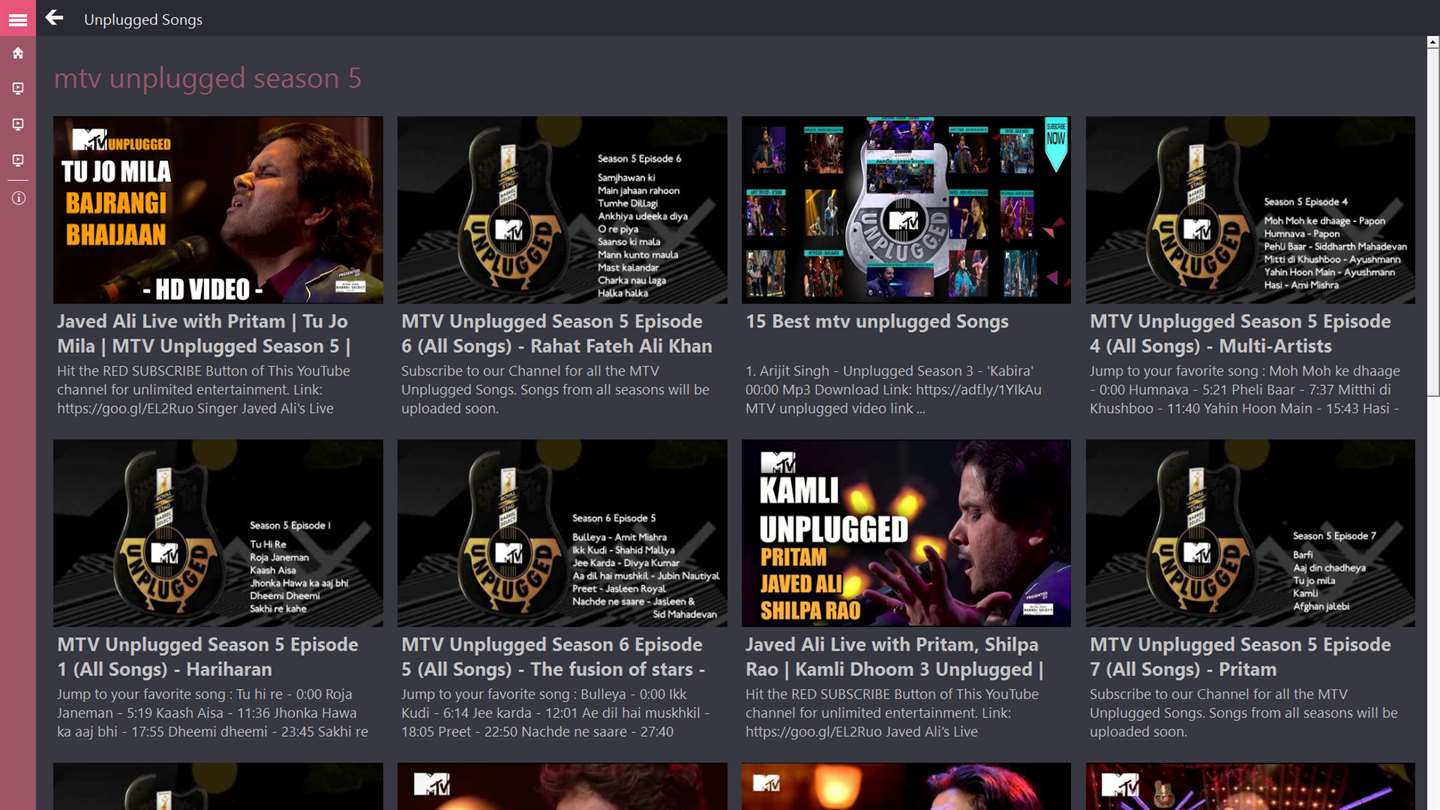Open the Home icon in the sidebar
This screenshot has height=810, width=1440.
click(x=18, y=53)
